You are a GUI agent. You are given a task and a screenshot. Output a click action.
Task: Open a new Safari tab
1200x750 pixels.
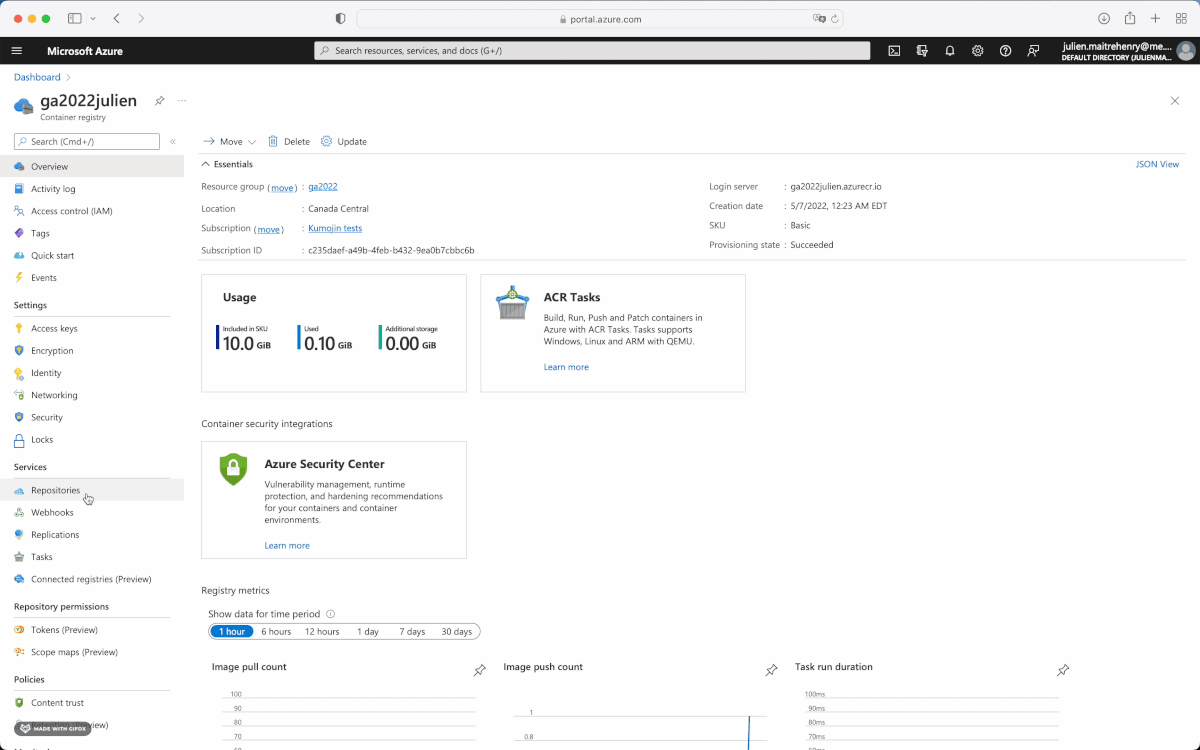tap(1155, 19)
